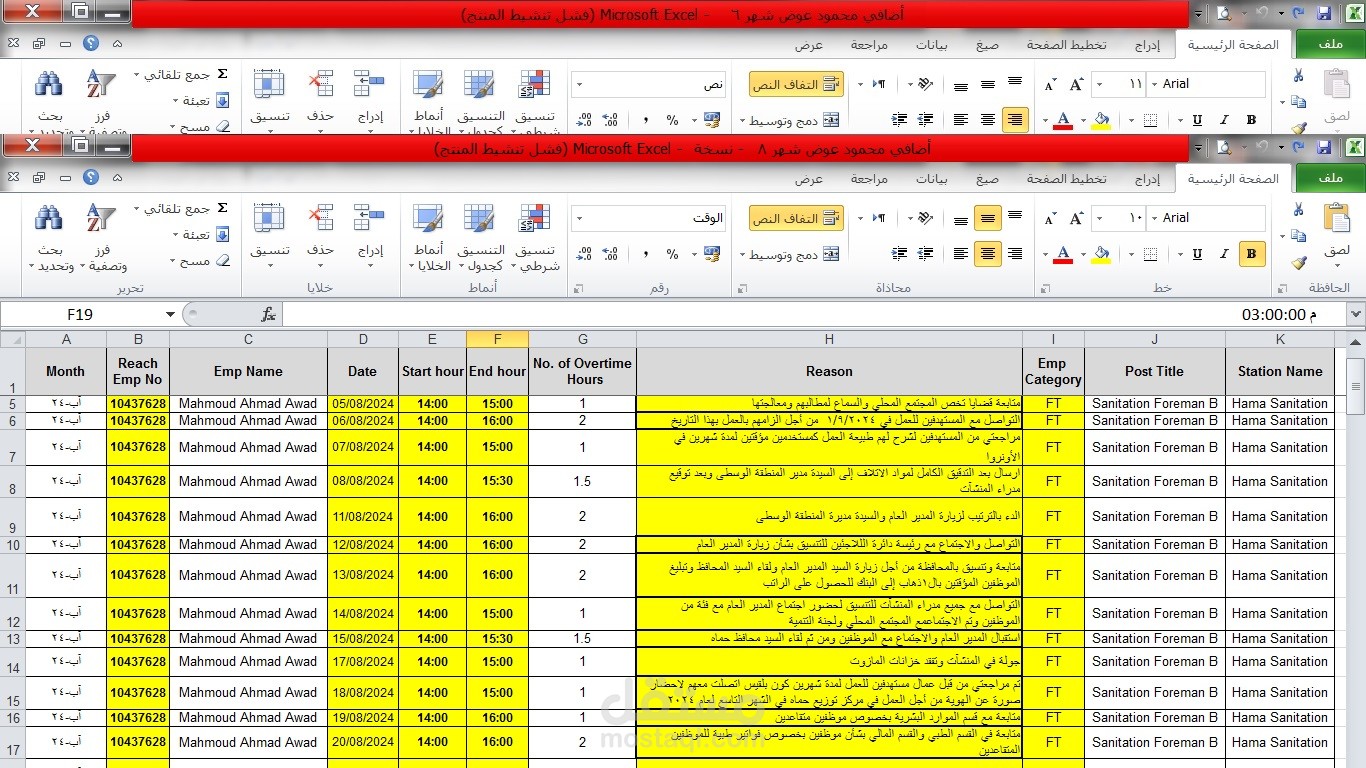Click the Borders icon in the month 8 window
The image size is (1366, 768).
coord(1151,254)
